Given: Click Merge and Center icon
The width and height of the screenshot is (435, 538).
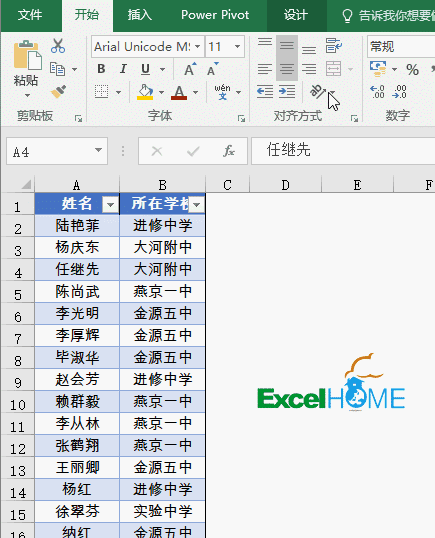Looking at the screenshot, I should (333, 69).
